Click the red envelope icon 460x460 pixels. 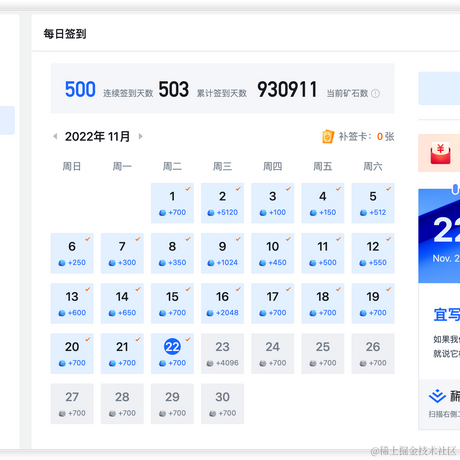pos(440,153)
